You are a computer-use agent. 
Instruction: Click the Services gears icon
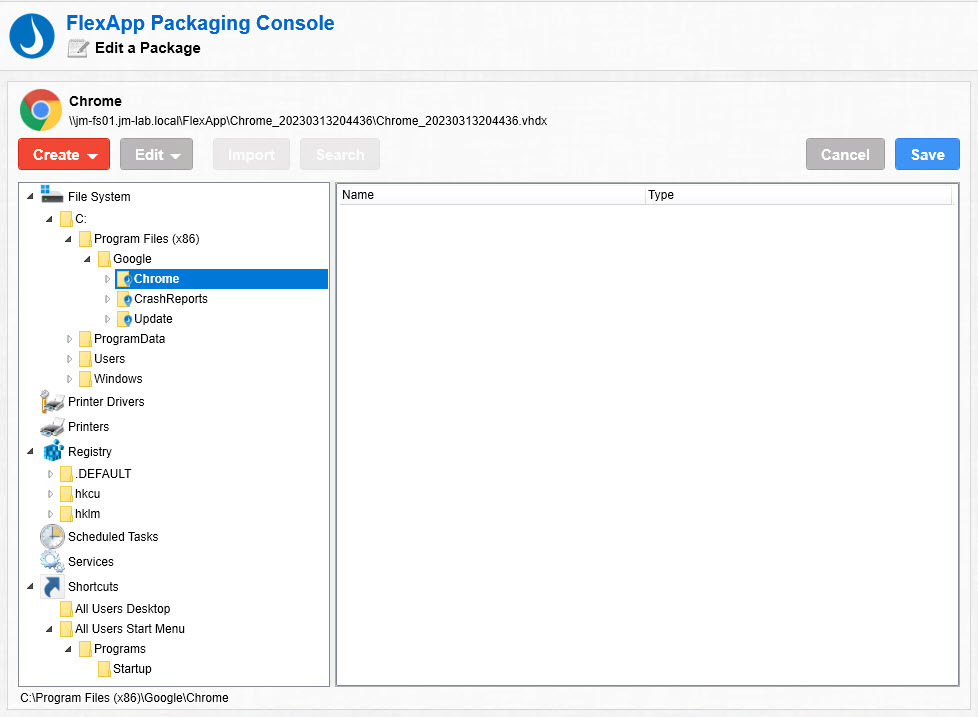tap(52, 561)
